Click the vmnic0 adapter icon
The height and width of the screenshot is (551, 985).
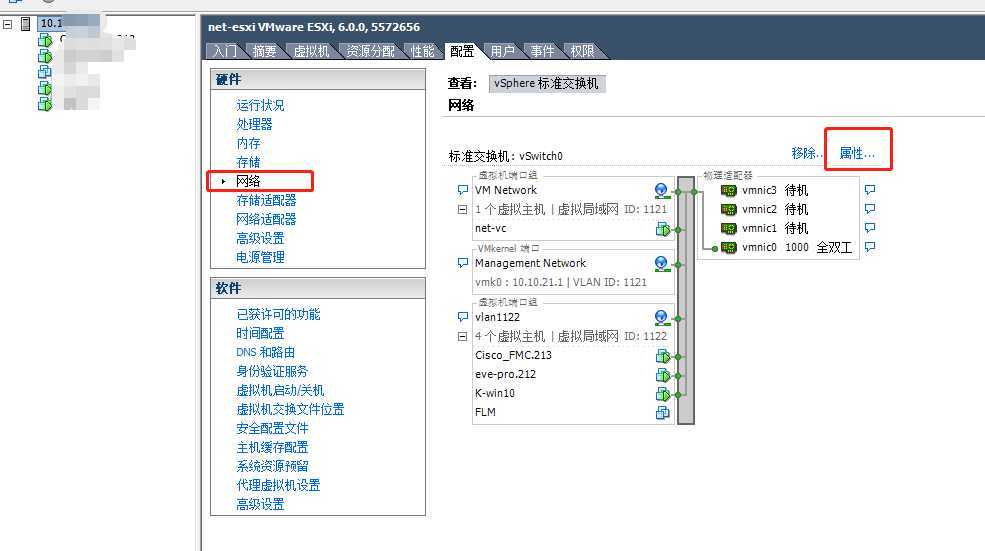point(729,248)
